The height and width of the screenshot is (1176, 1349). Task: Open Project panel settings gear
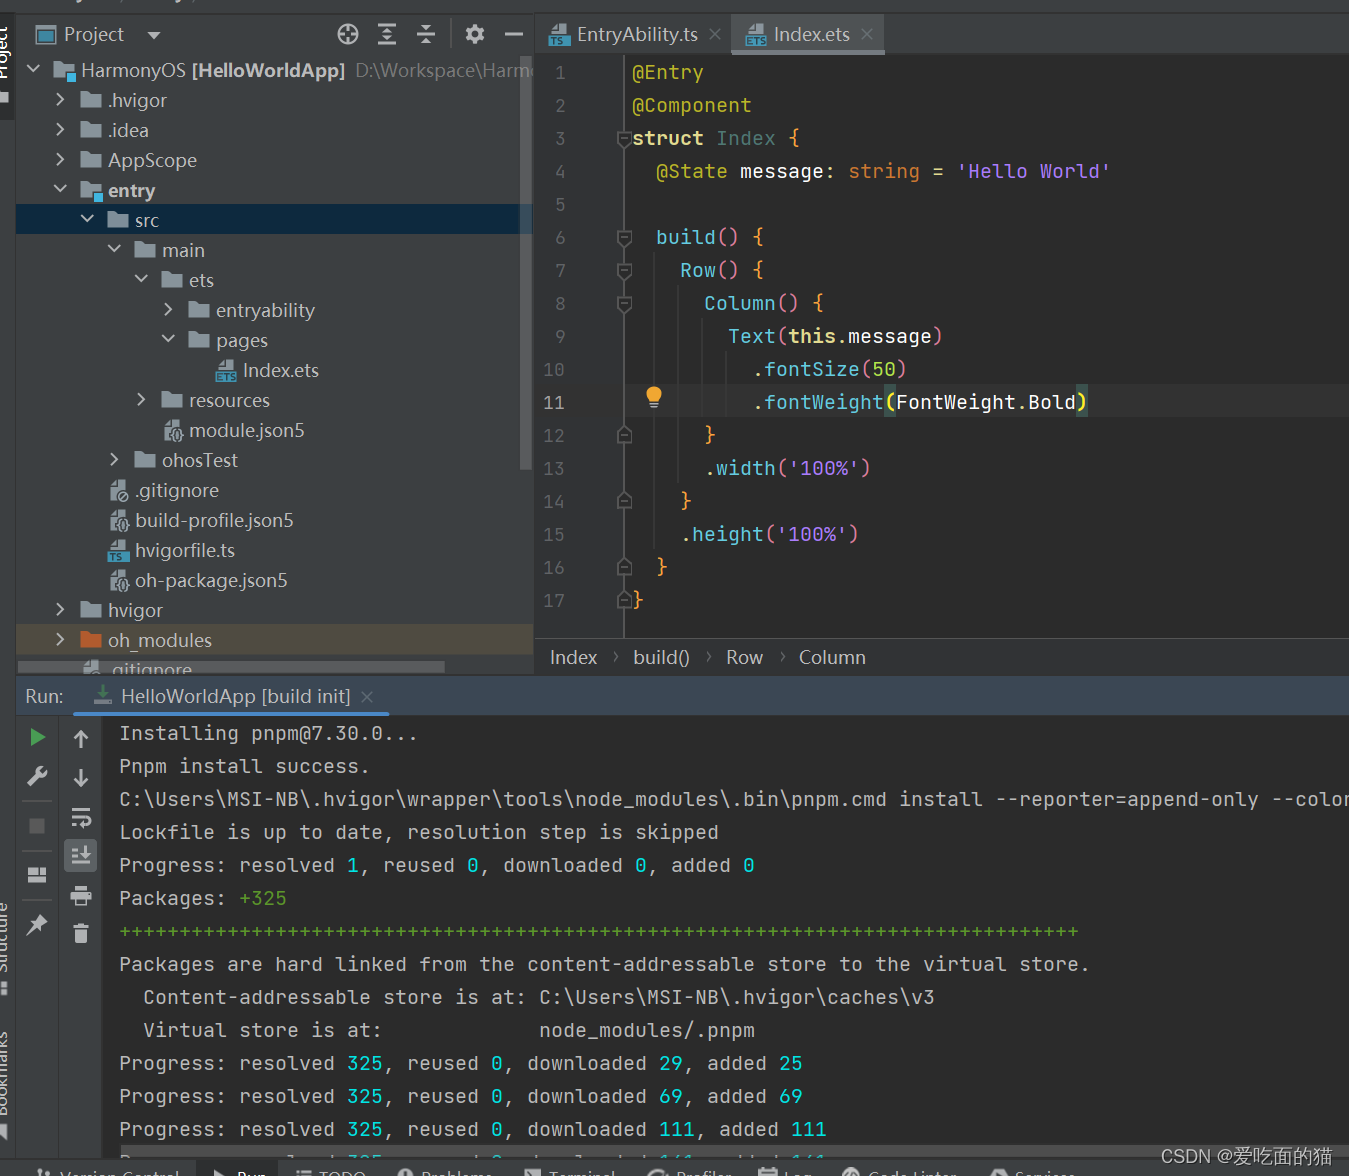pos(475,34)
